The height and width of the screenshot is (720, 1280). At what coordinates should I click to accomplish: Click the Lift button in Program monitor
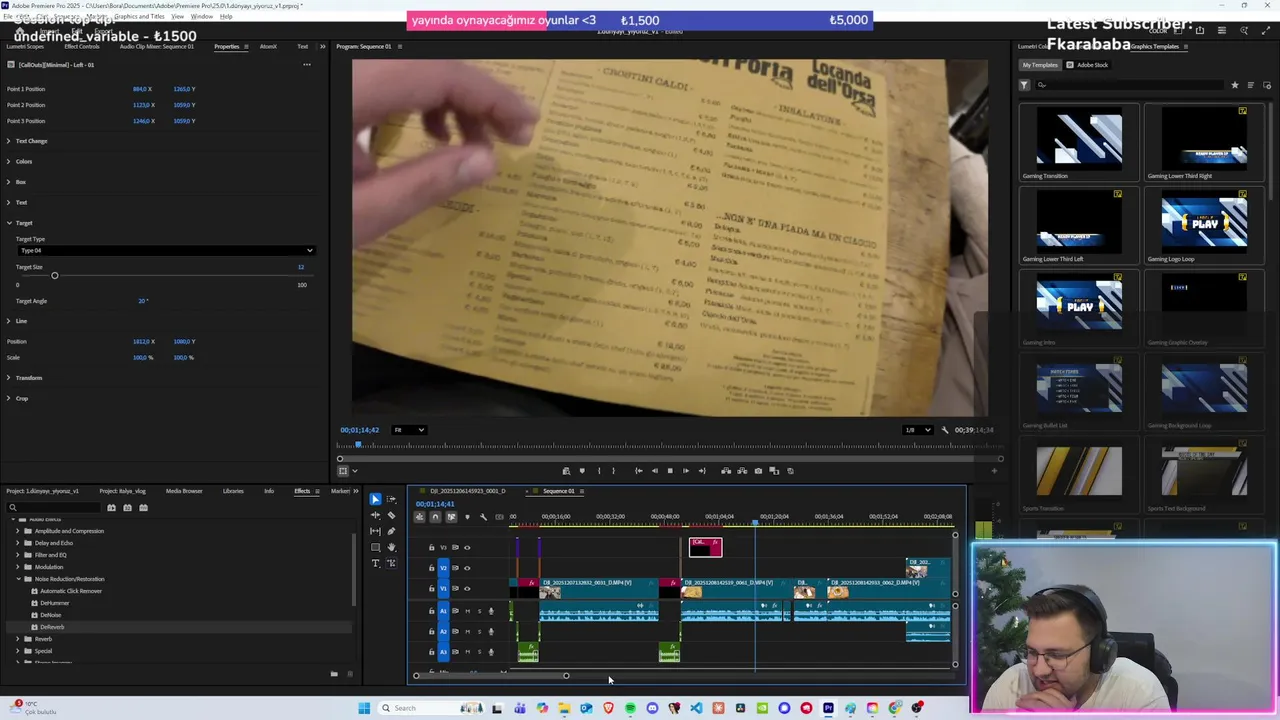click(x=726, y=471)
